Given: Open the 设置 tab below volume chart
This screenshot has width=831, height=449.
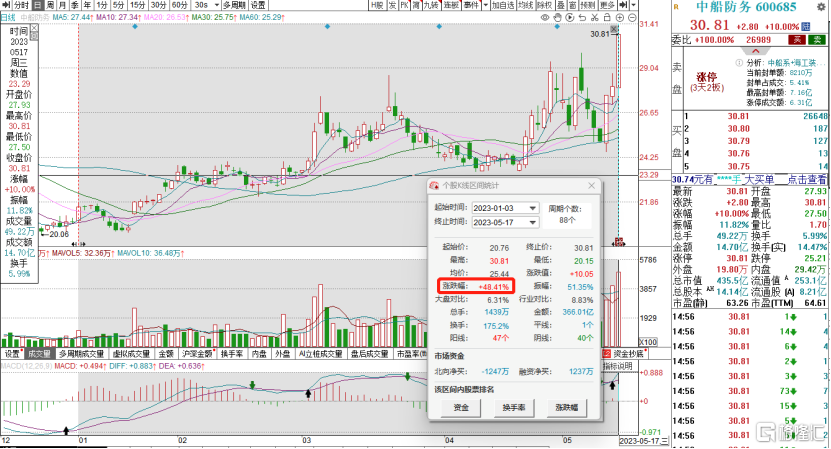Looking at the screenshot, I should coord(12,354).
